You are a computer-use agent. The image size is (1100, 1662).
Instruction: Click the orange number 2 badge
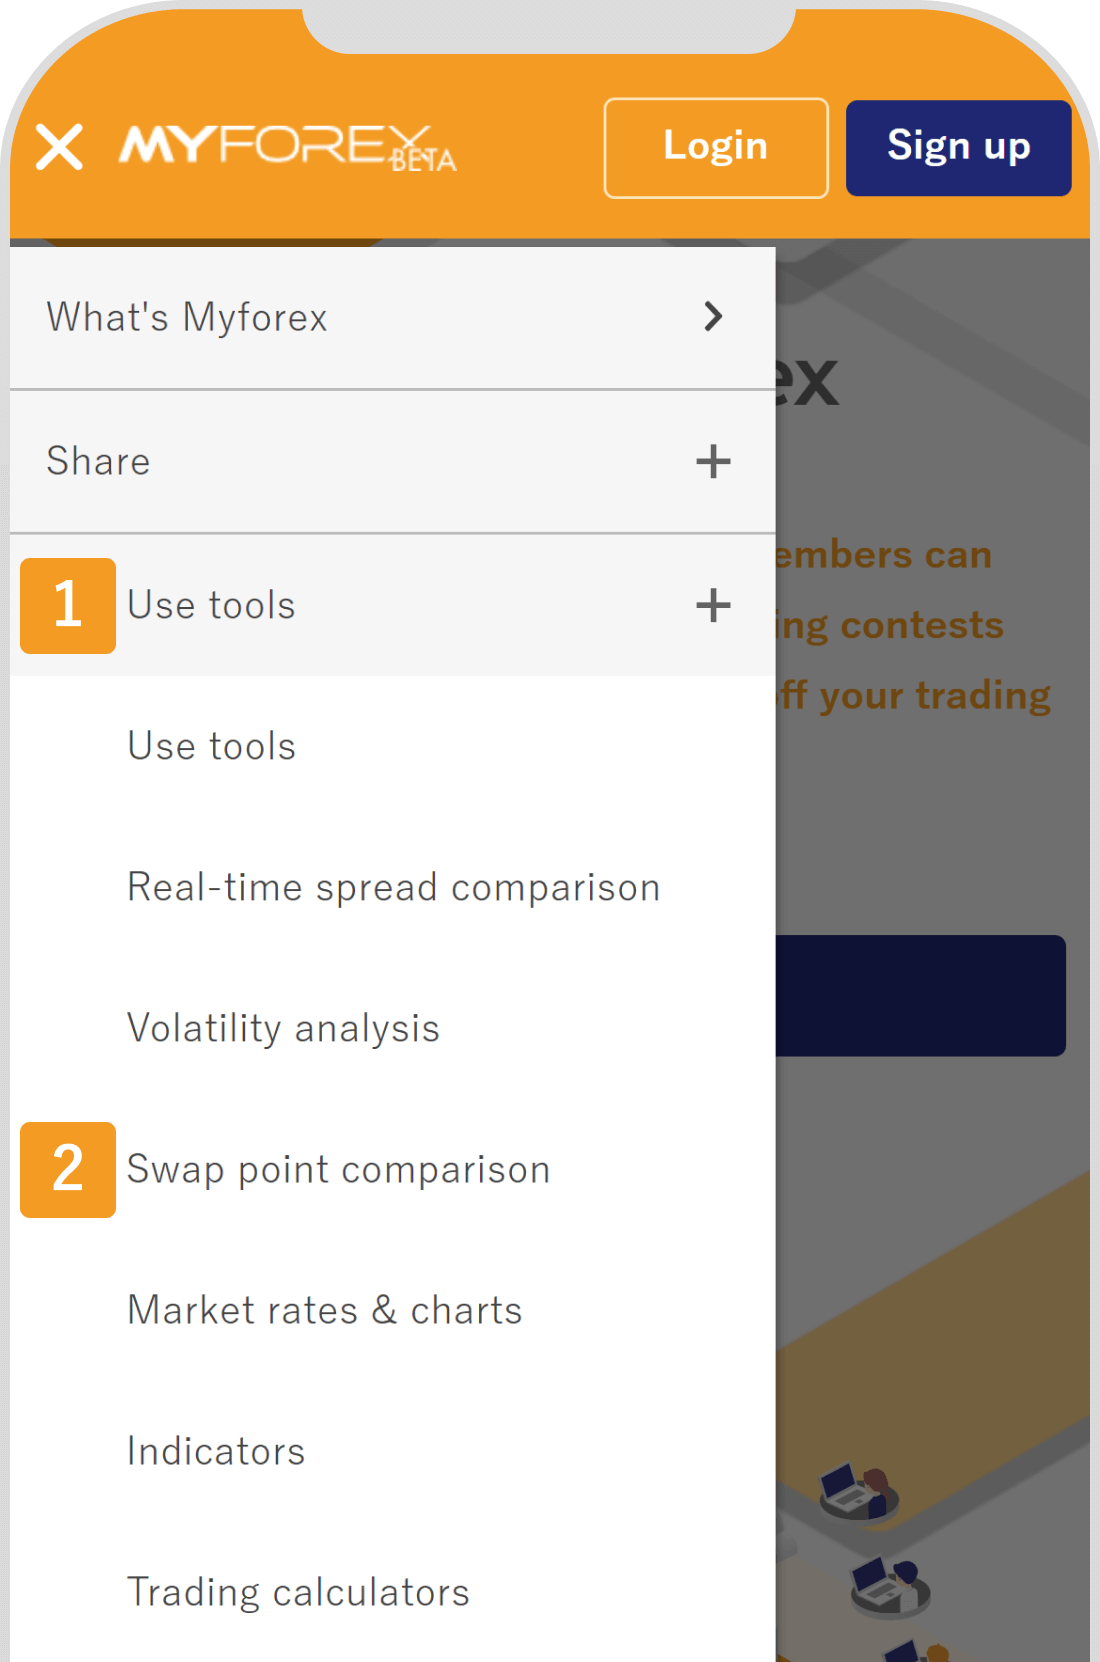[68, 1169]
